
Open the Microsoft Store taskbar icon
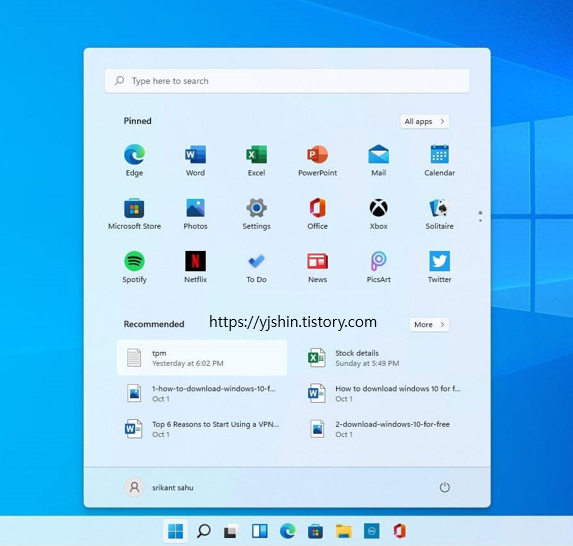click(x=315, y=531)
